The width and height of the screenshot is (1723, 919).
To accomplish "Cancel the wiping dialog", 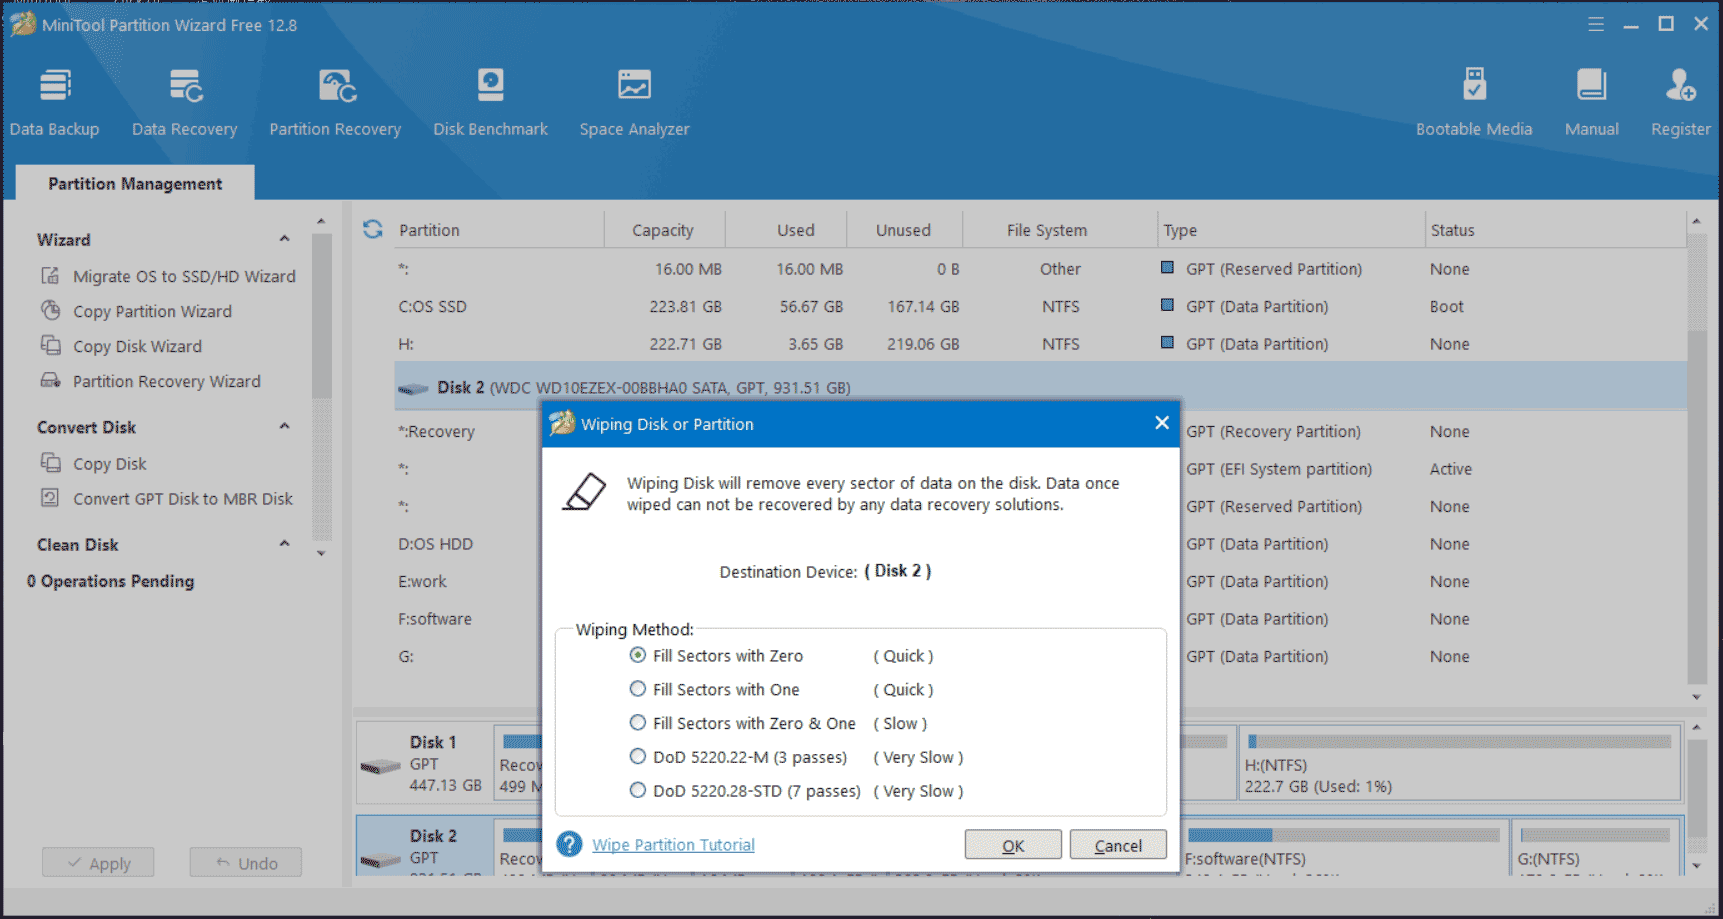I will click(x=1118, y=845).
